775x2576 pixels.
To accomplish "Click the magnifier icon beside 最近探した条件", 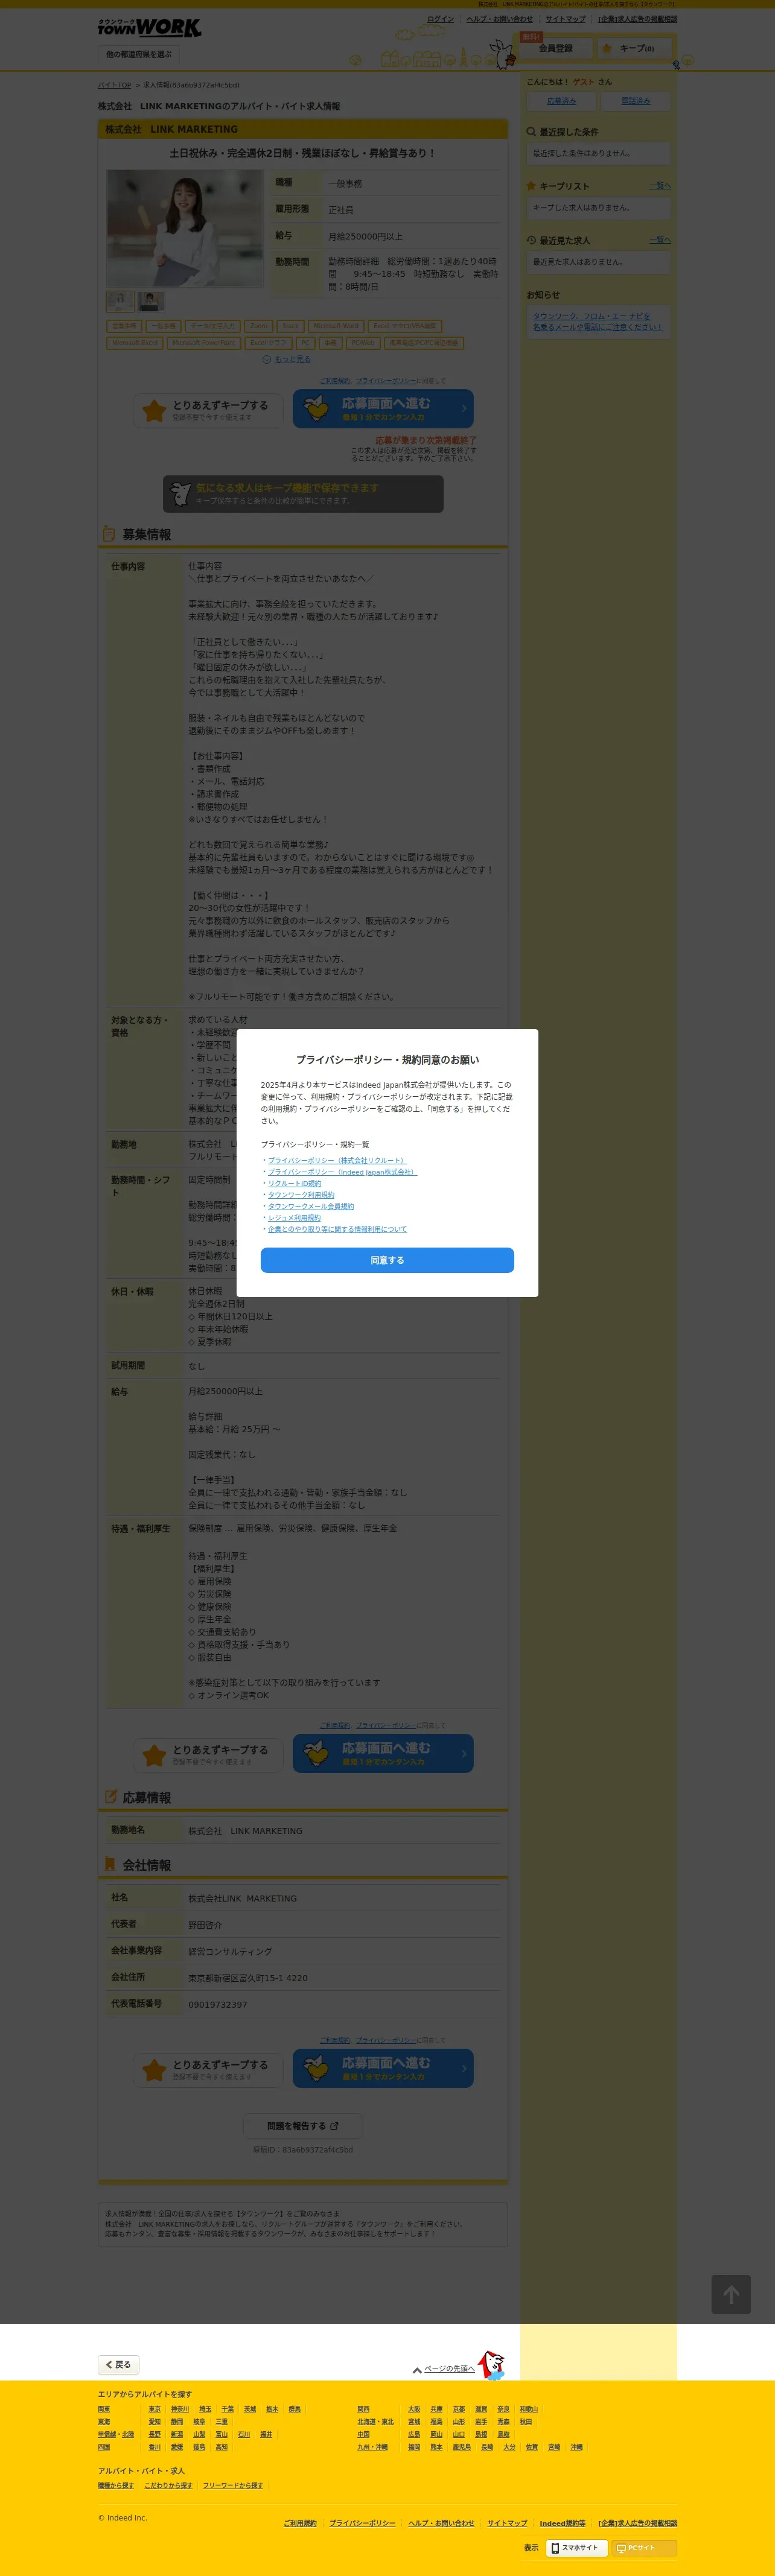I will (x=531, y=131).
